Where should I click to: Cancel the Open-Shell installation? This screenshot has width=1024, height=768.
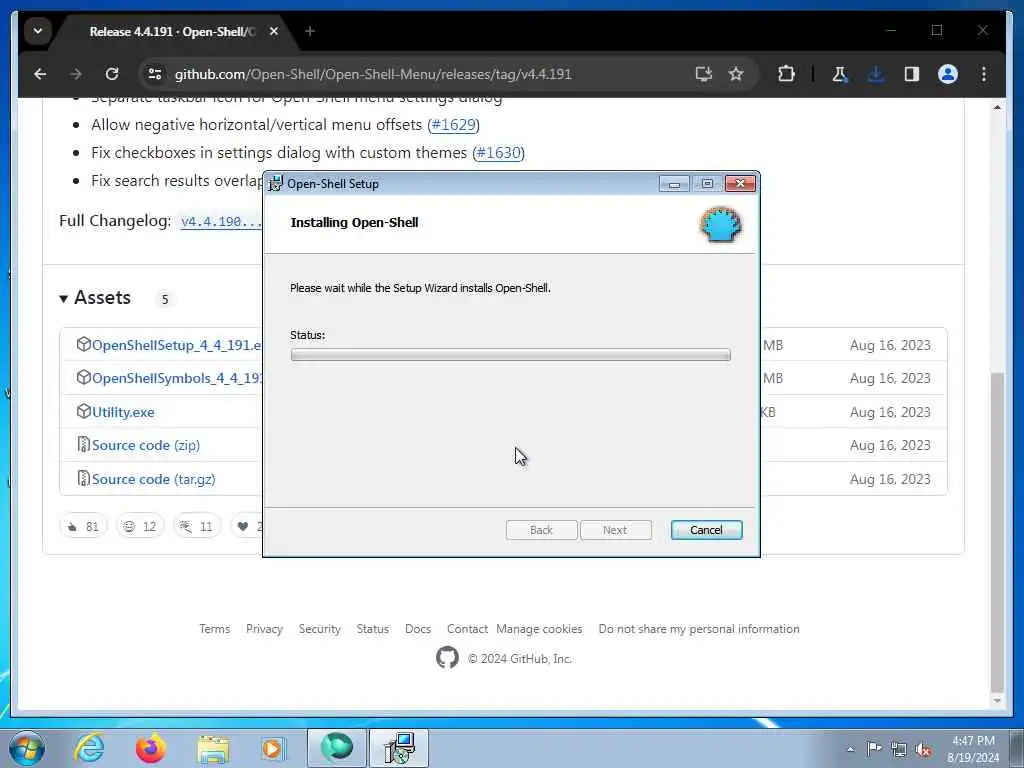point(706,530)
